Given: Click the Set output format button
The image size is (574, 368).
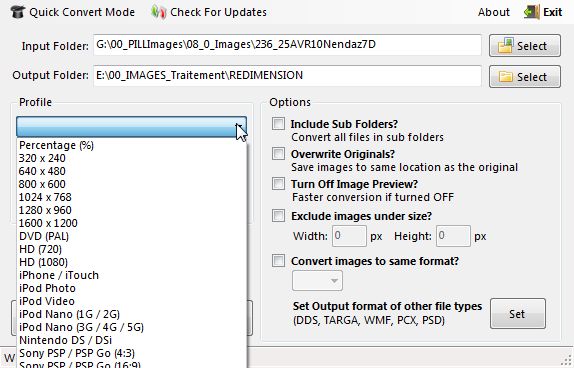Looking at the screenshot, I should [518, 313].
